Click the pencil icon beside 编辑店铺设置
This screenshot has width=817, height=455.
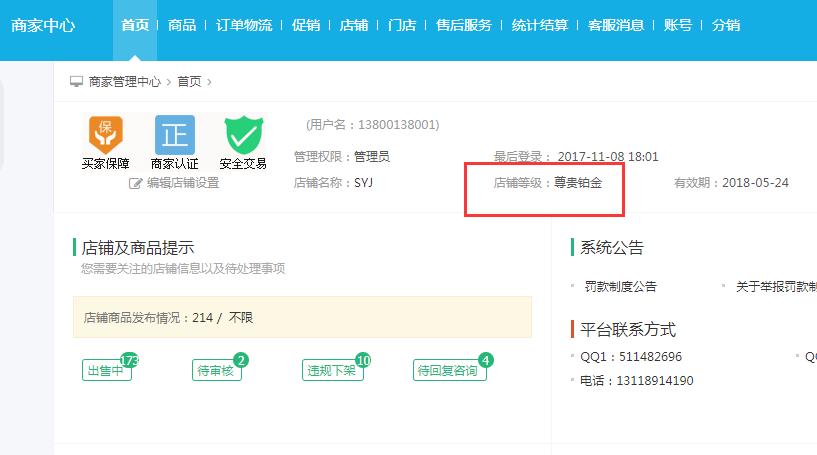pyautogui.click(x=136, y=183)
